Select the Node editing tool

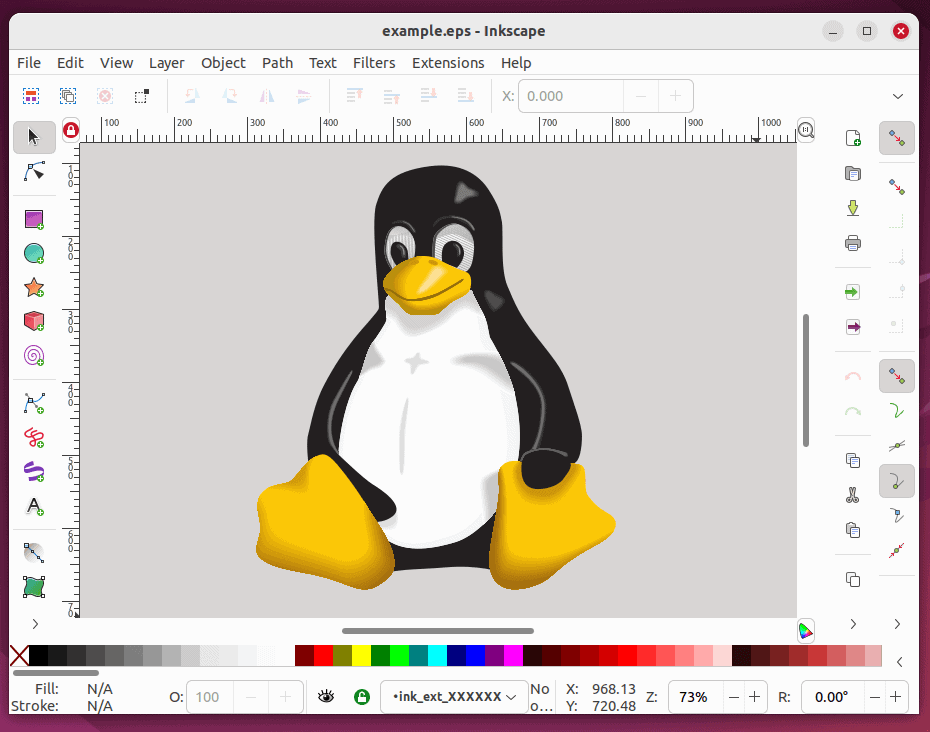coord(33,172)
